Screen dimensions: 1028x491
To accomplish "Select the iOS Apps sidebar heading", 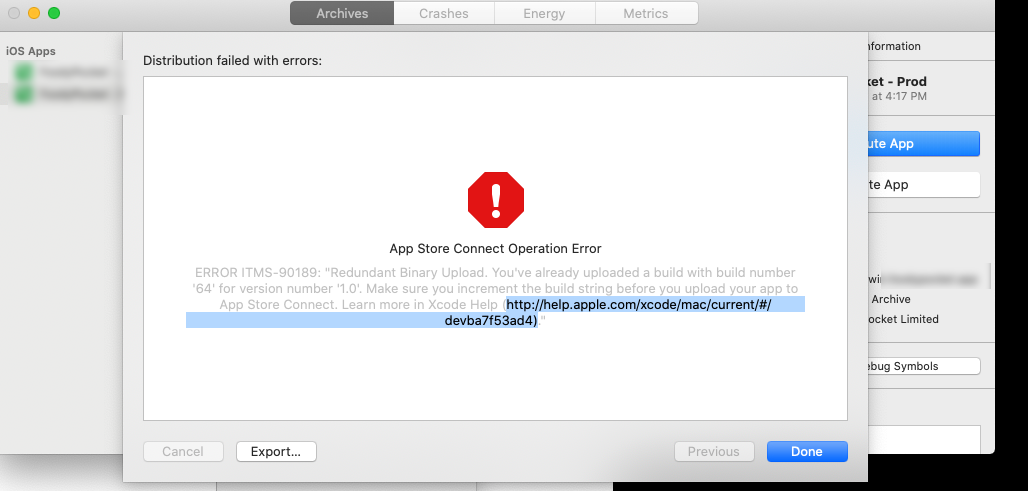I will pyautogui.click(x=31, y=51).
